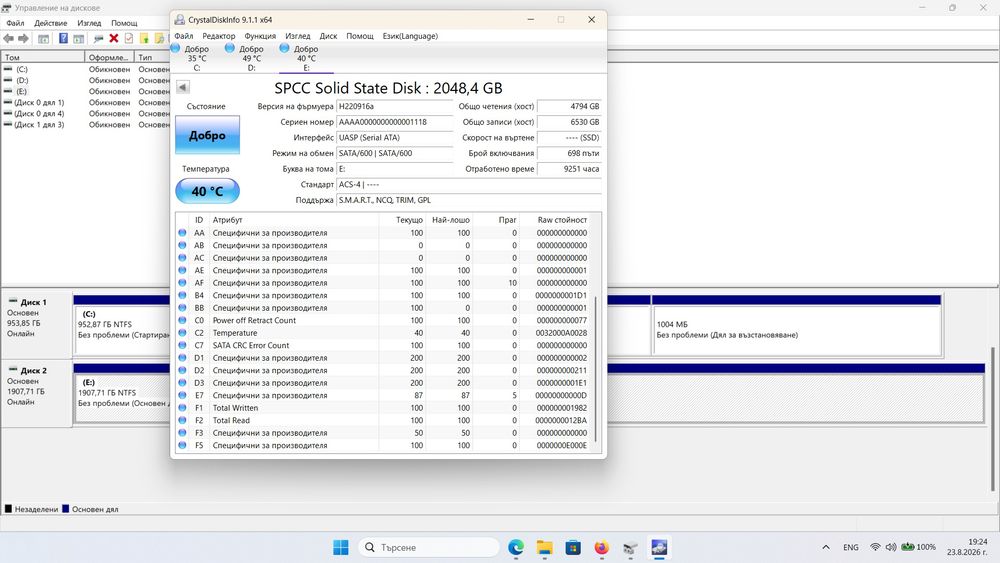Select the 1004 МБ recovery partition block

[796, 330]
